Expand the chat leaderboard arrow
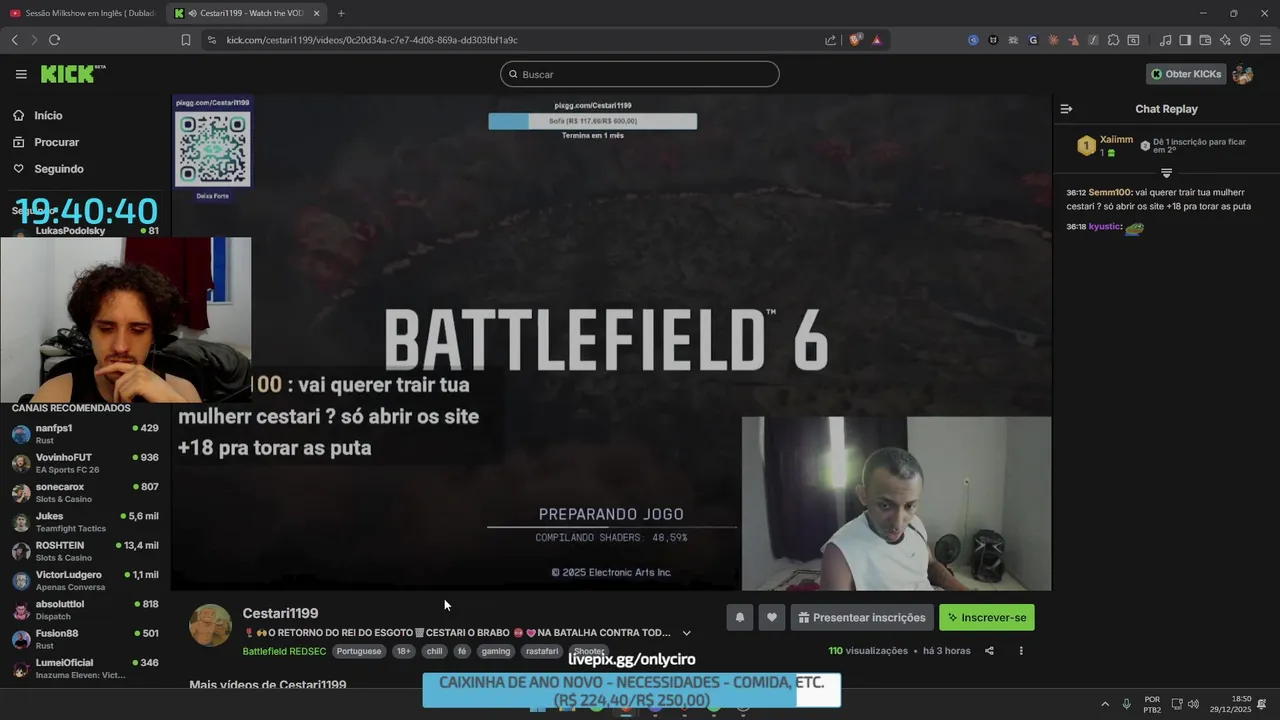The image size is (1280, 720). tap(1166, 173)
